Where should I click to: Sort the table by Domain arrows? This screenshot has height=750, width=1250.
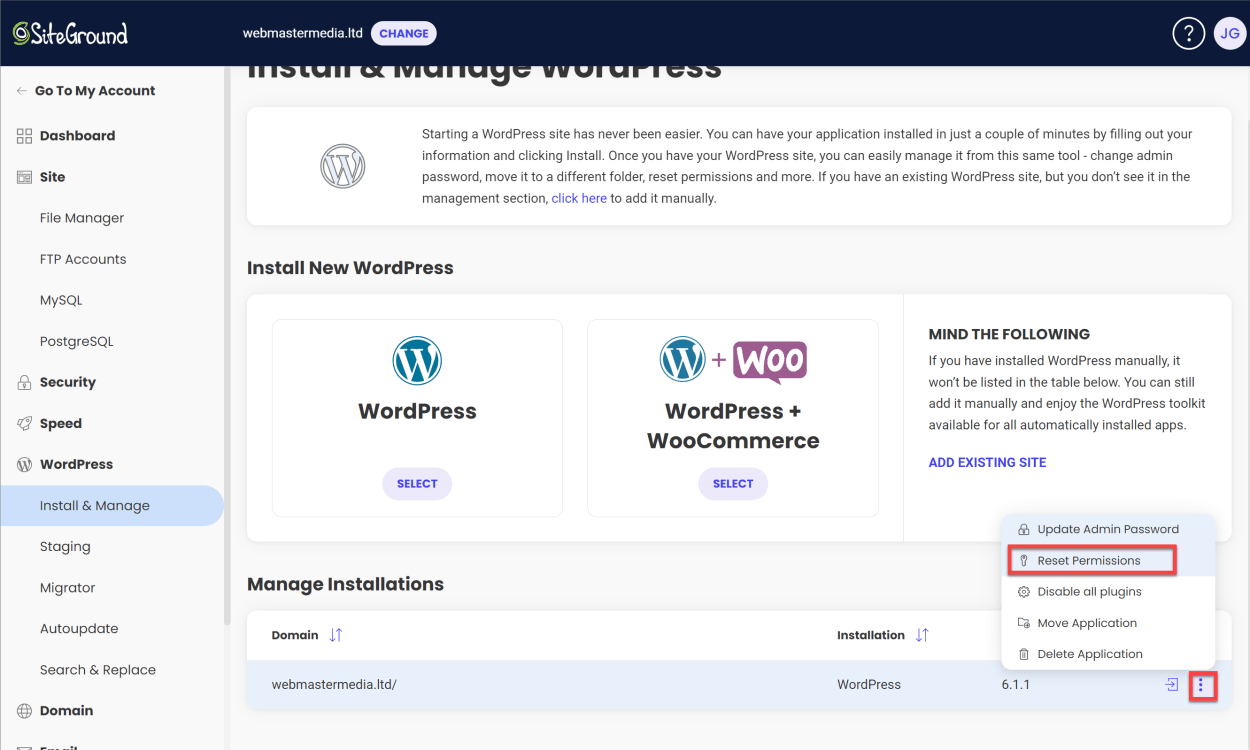coord(336,635)
